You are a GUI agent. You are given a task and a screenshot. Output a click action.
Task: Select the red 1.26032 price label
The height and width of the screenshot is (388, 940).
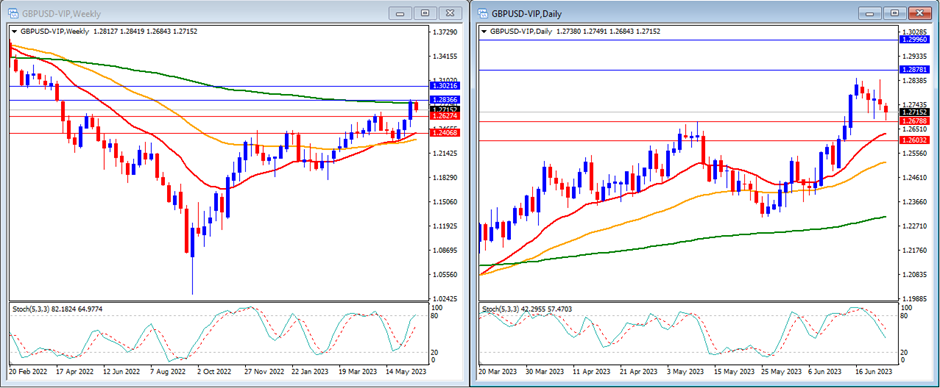point(914,140)
